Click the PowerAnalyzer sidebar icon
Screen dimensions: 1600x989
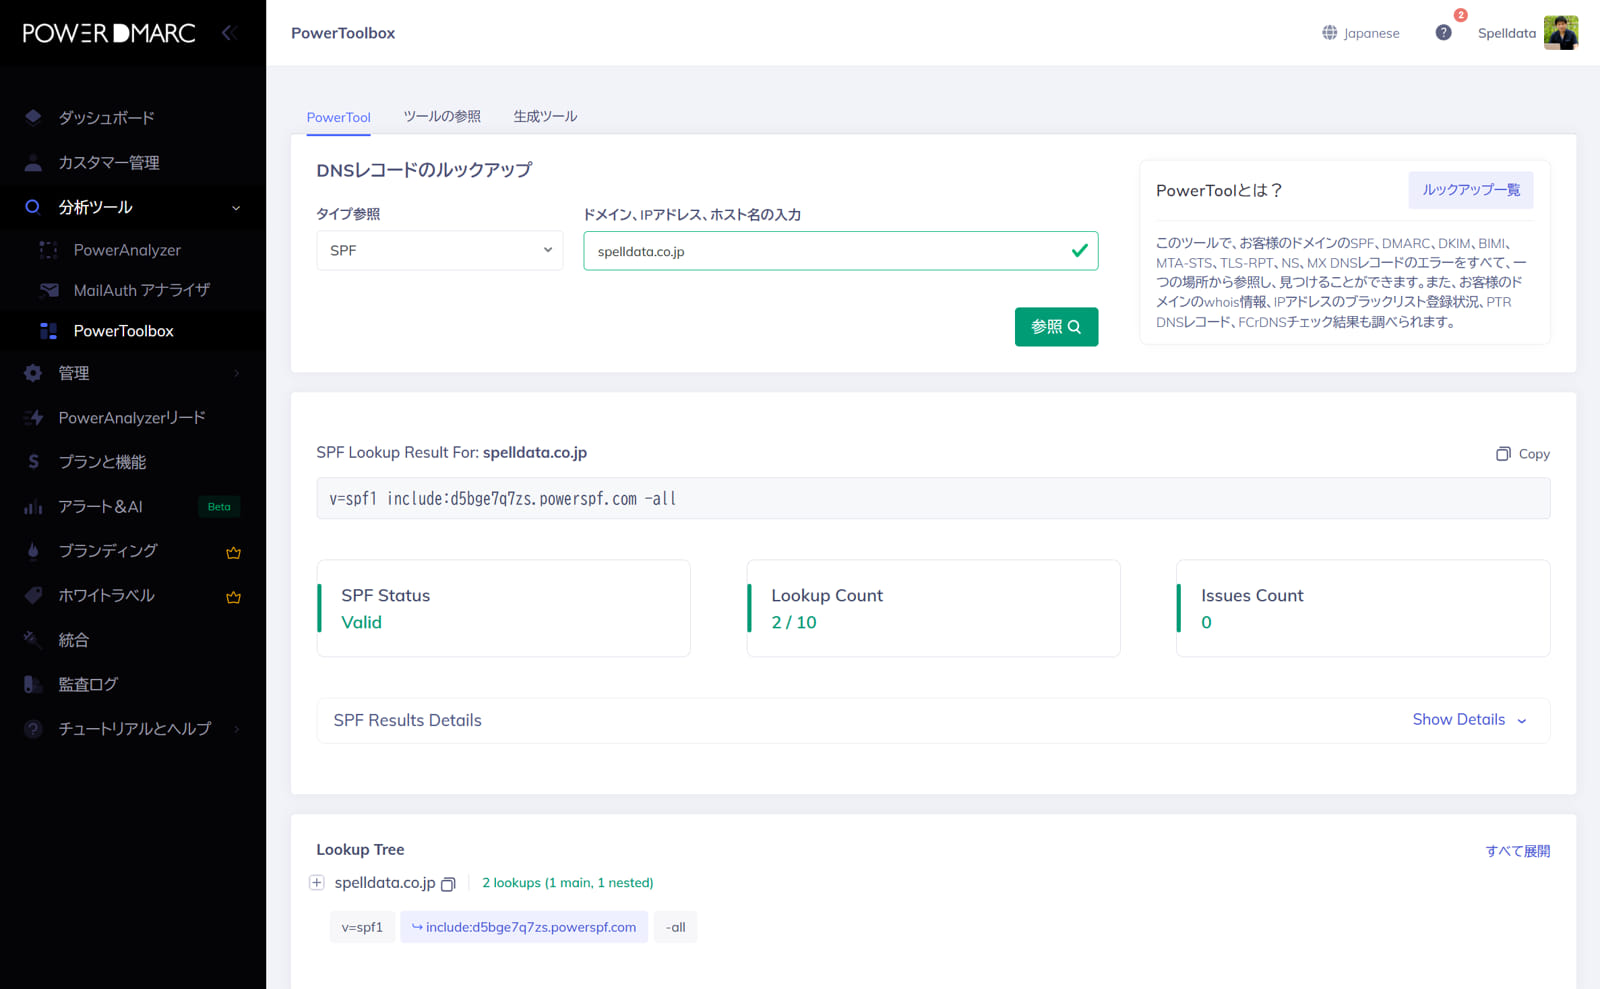(x=48, y=250)
